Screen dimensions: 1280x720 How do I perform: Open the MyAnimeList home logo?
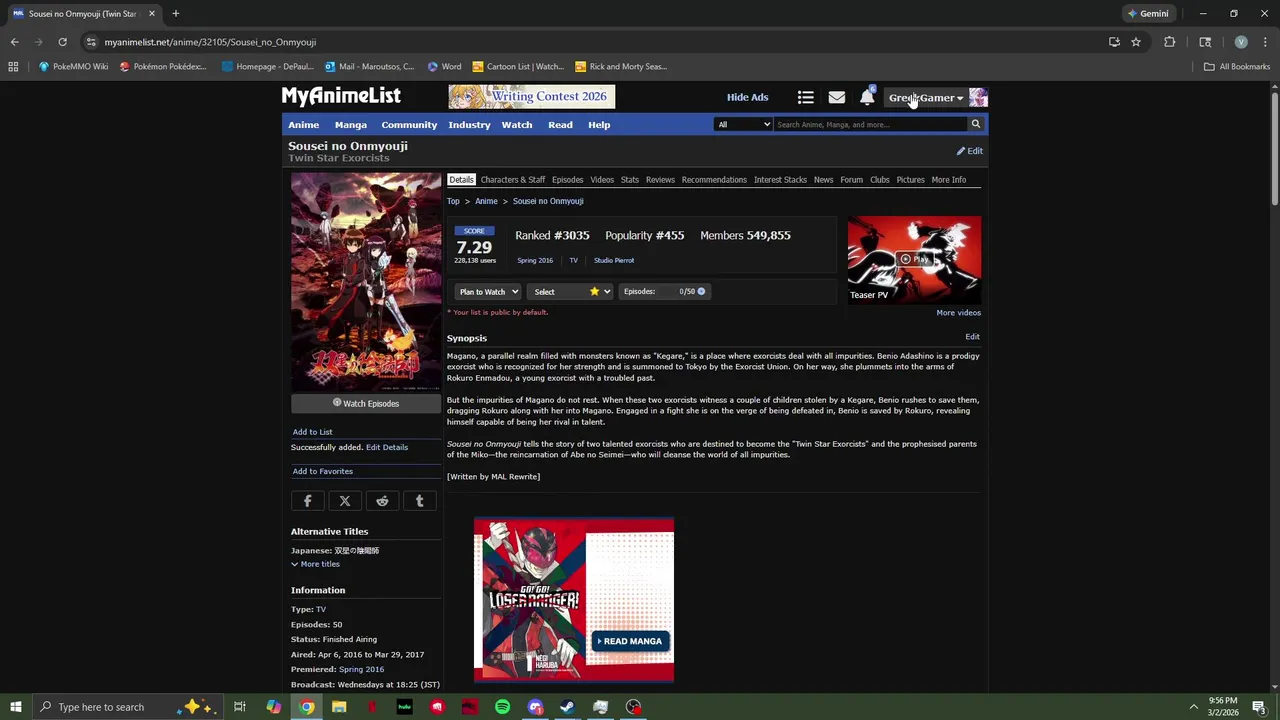[x=341, y=96]
